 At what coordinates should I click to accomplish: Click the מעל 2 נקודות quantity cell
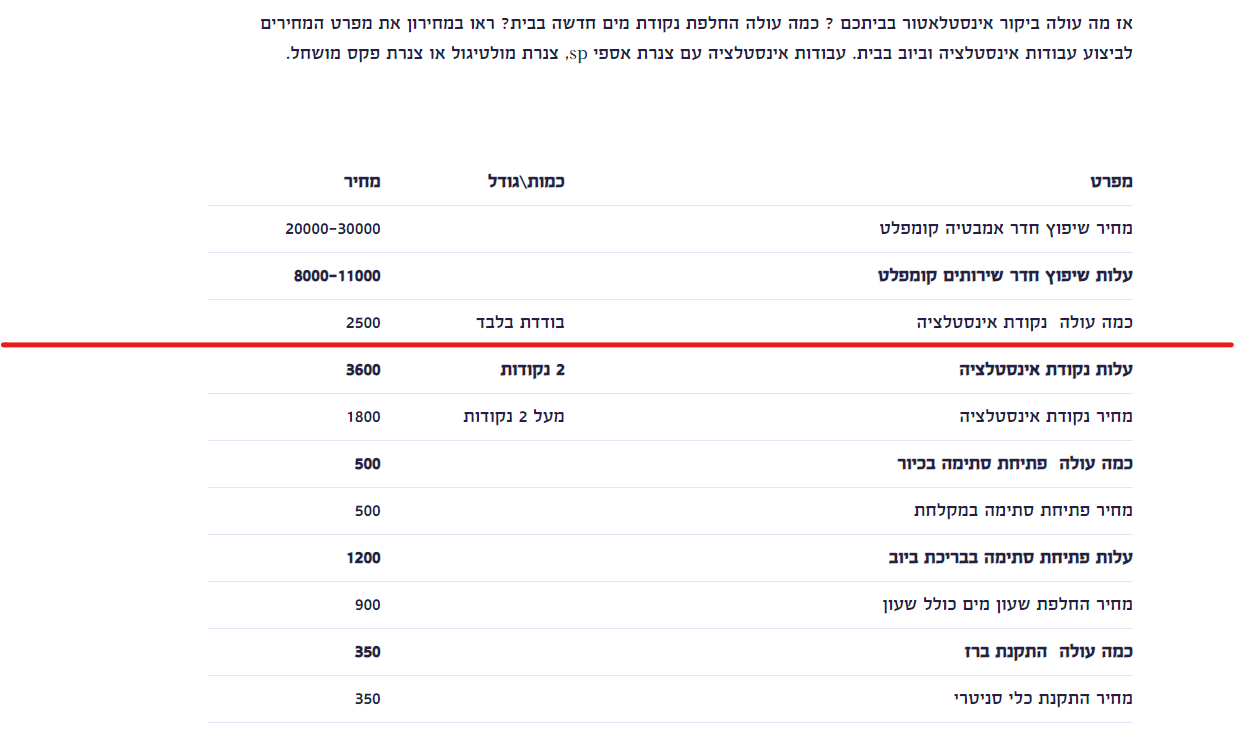coord(514,417)
